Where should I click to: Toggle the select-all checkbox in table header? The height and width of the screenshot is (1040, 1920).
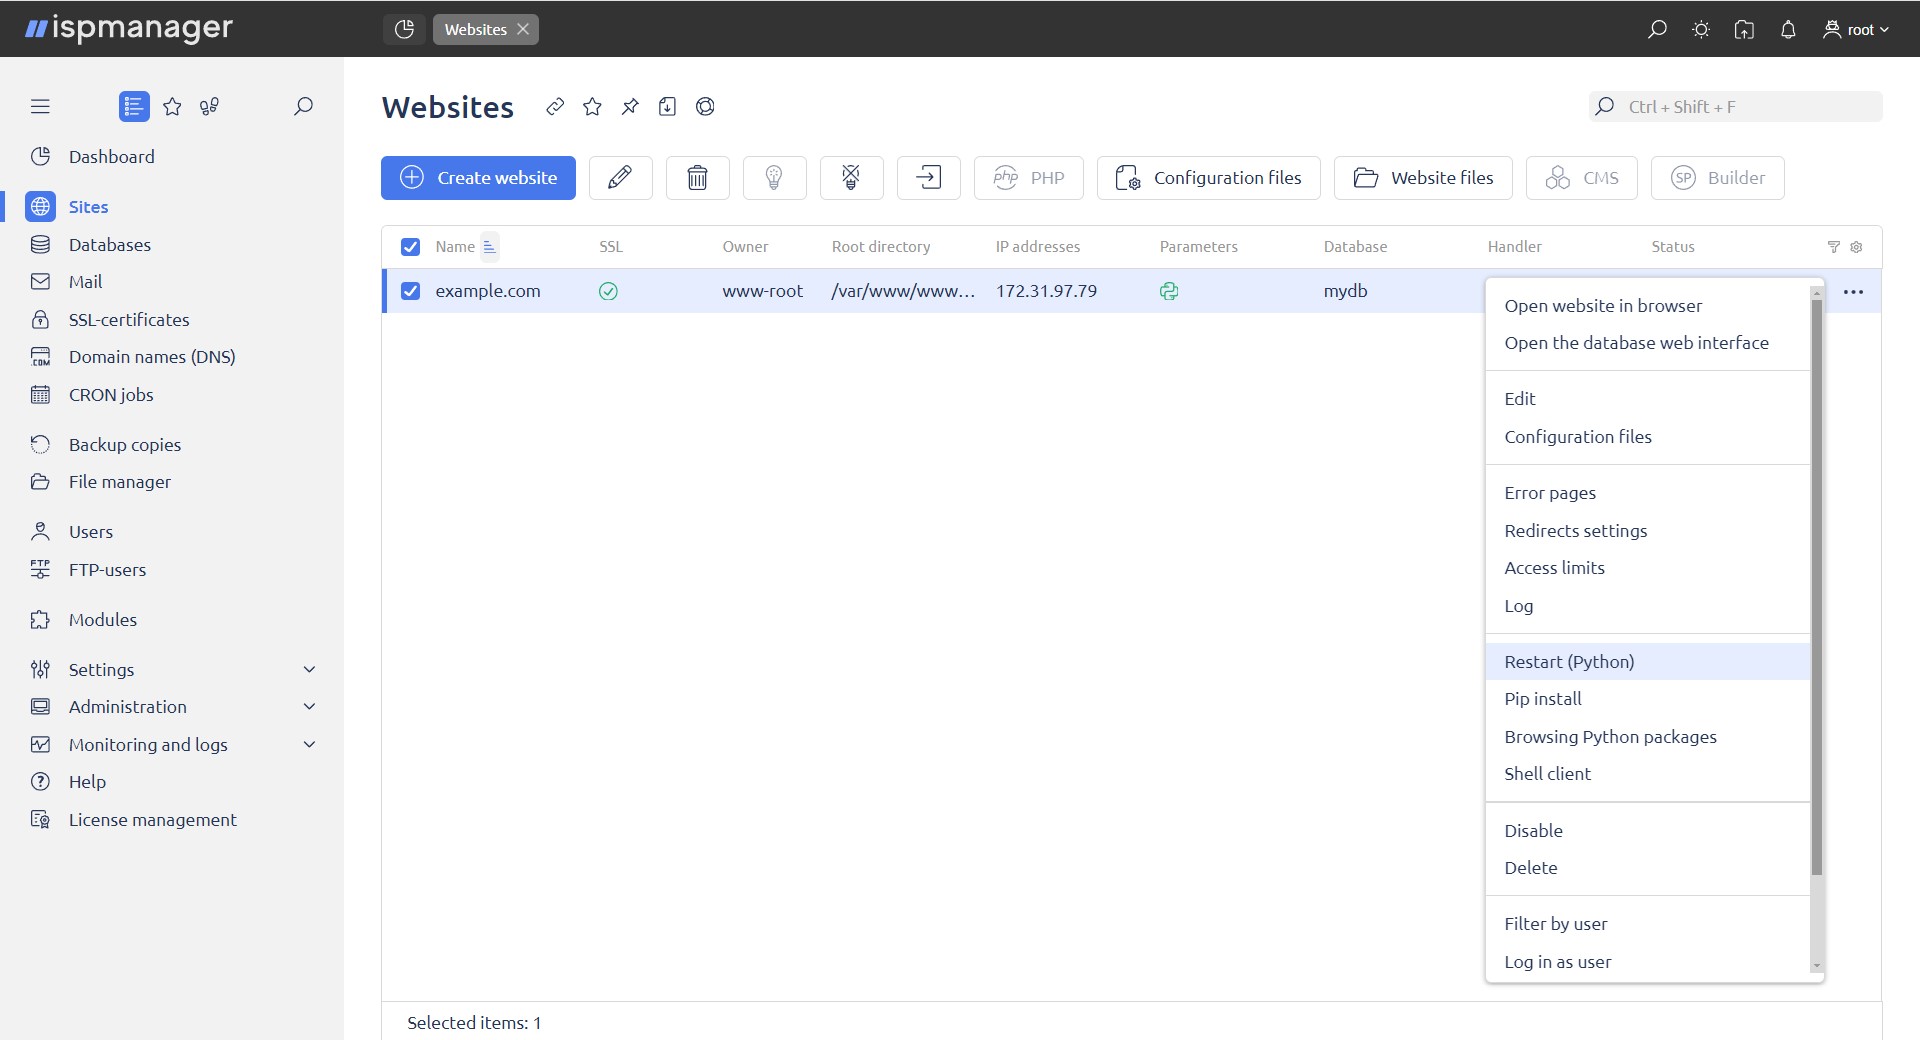pos(410,247)
